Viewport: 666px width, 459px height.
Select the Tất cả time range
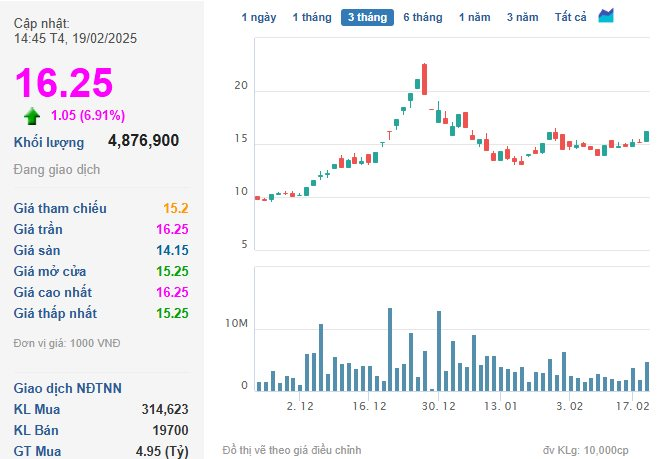tap(570, 17)
